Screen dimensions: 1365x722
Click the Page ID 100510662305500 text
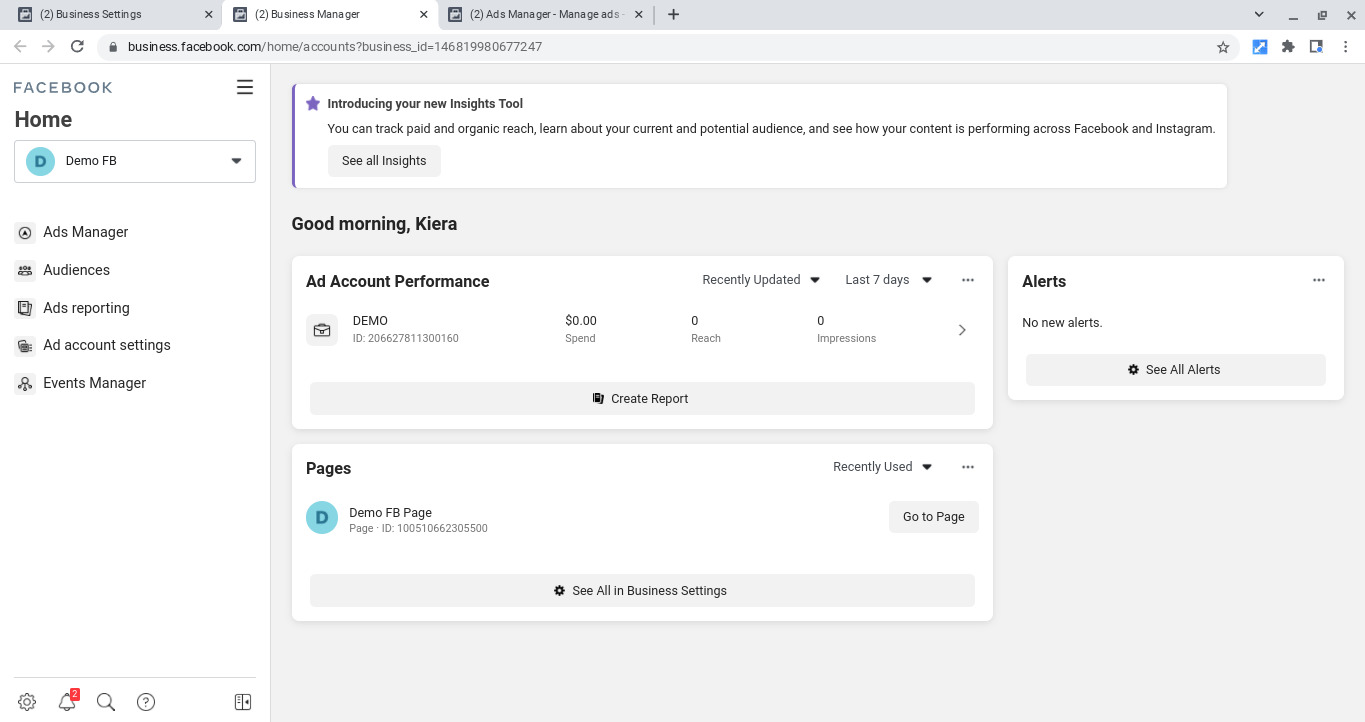[x=418, y=528]
